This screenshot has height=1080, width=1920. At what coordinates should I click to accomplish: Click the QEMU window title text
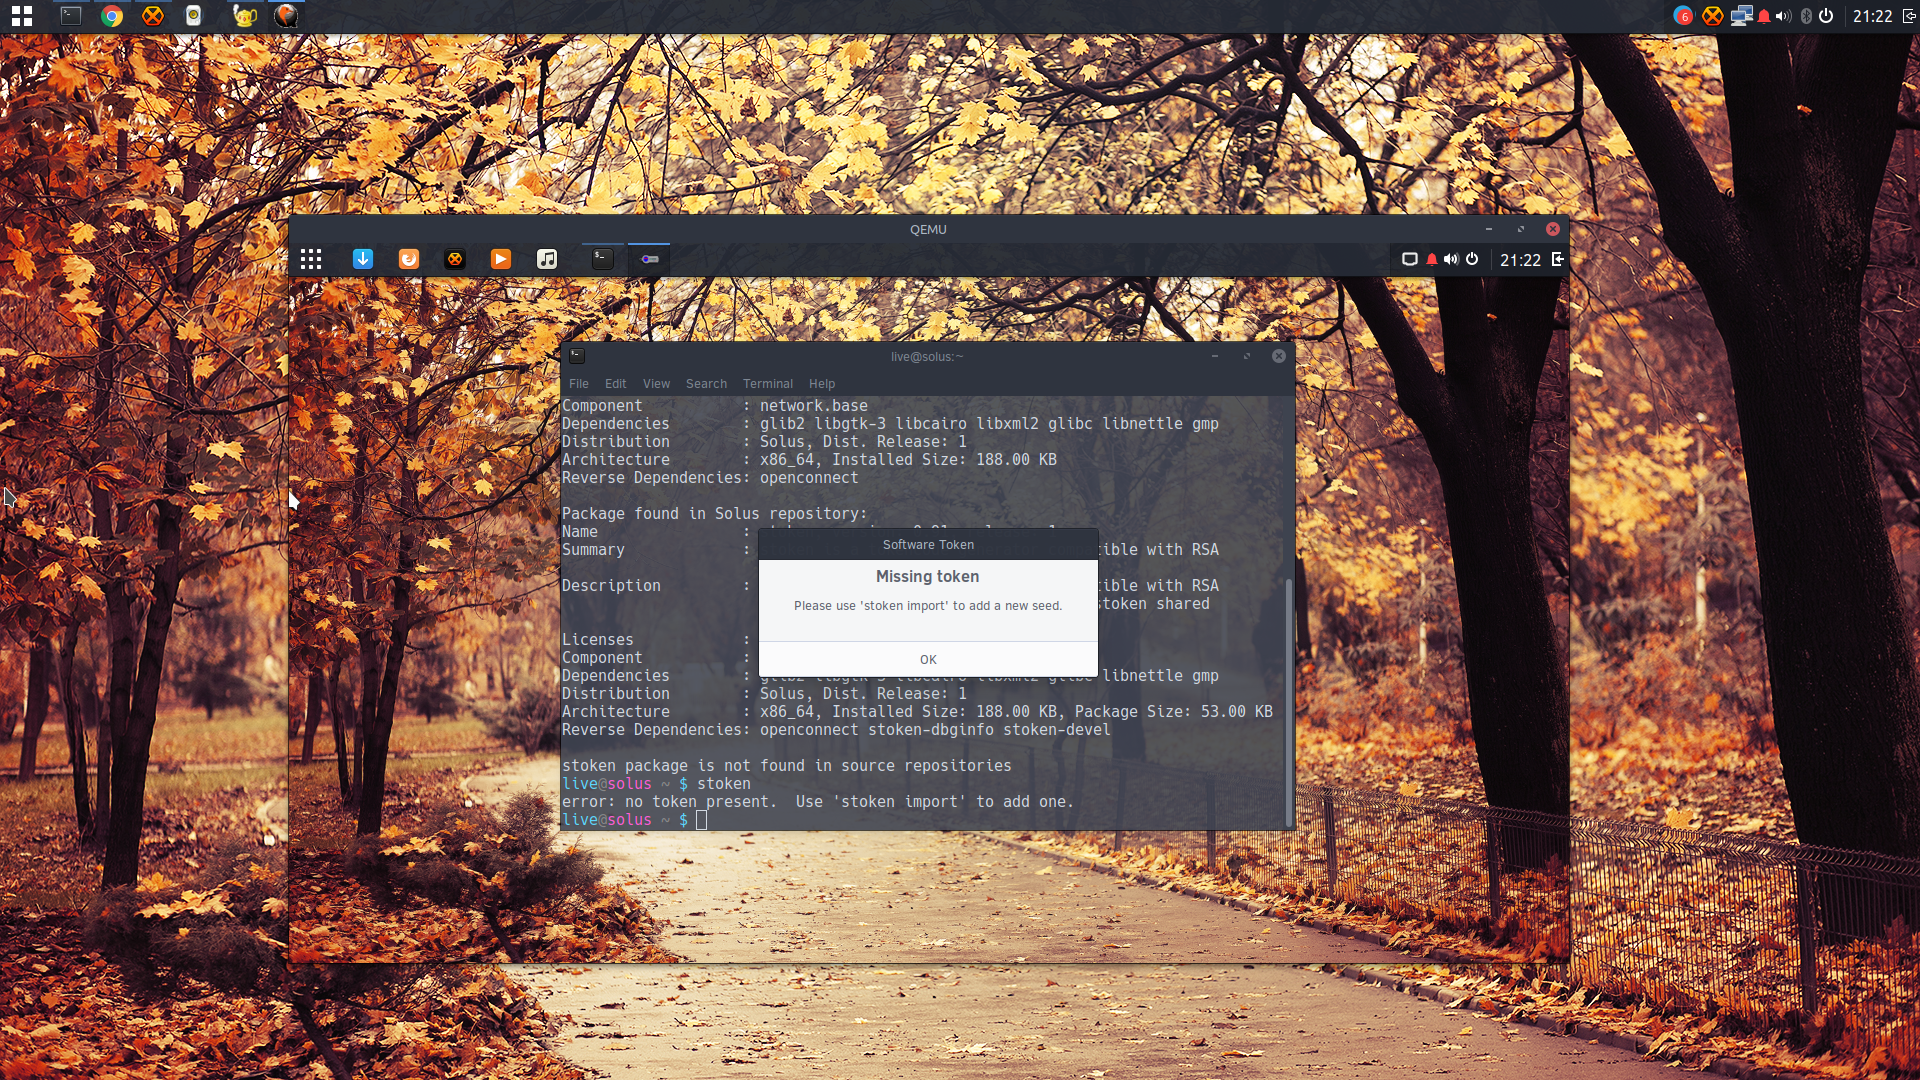(928, 229)
